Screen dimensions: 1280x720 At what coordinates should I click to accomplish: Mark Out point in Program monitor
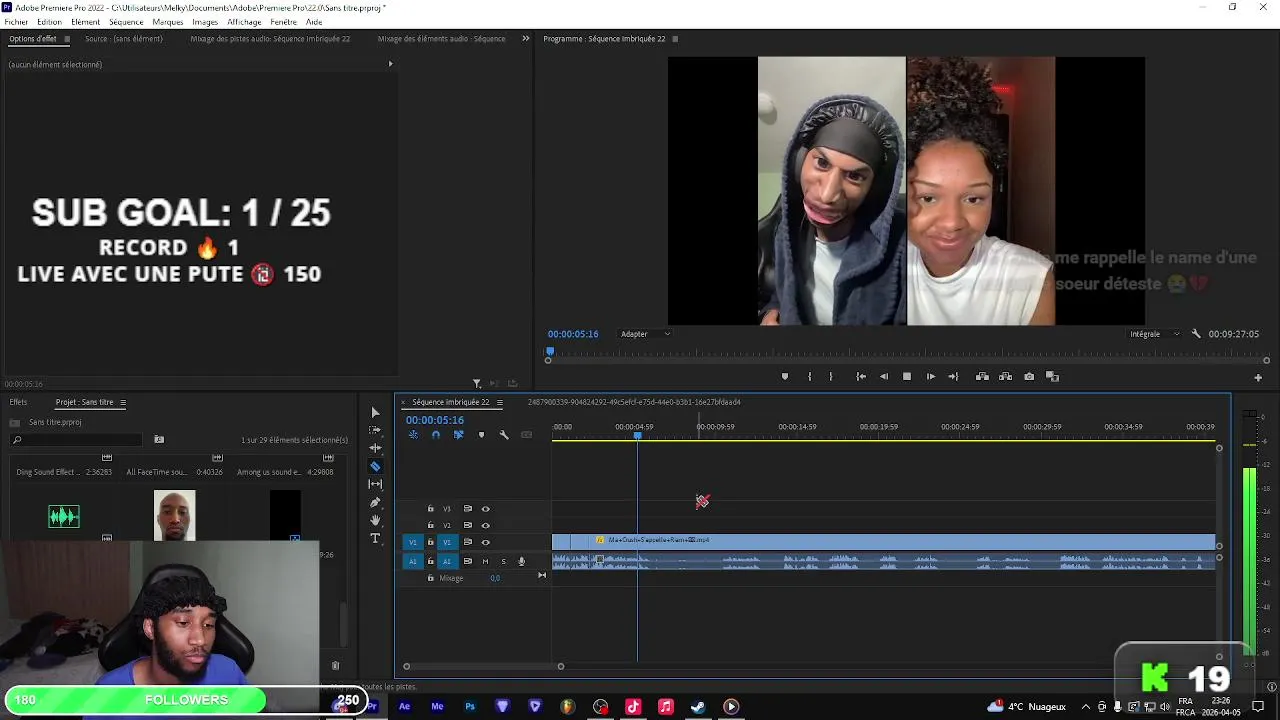[x=831, y=377]
